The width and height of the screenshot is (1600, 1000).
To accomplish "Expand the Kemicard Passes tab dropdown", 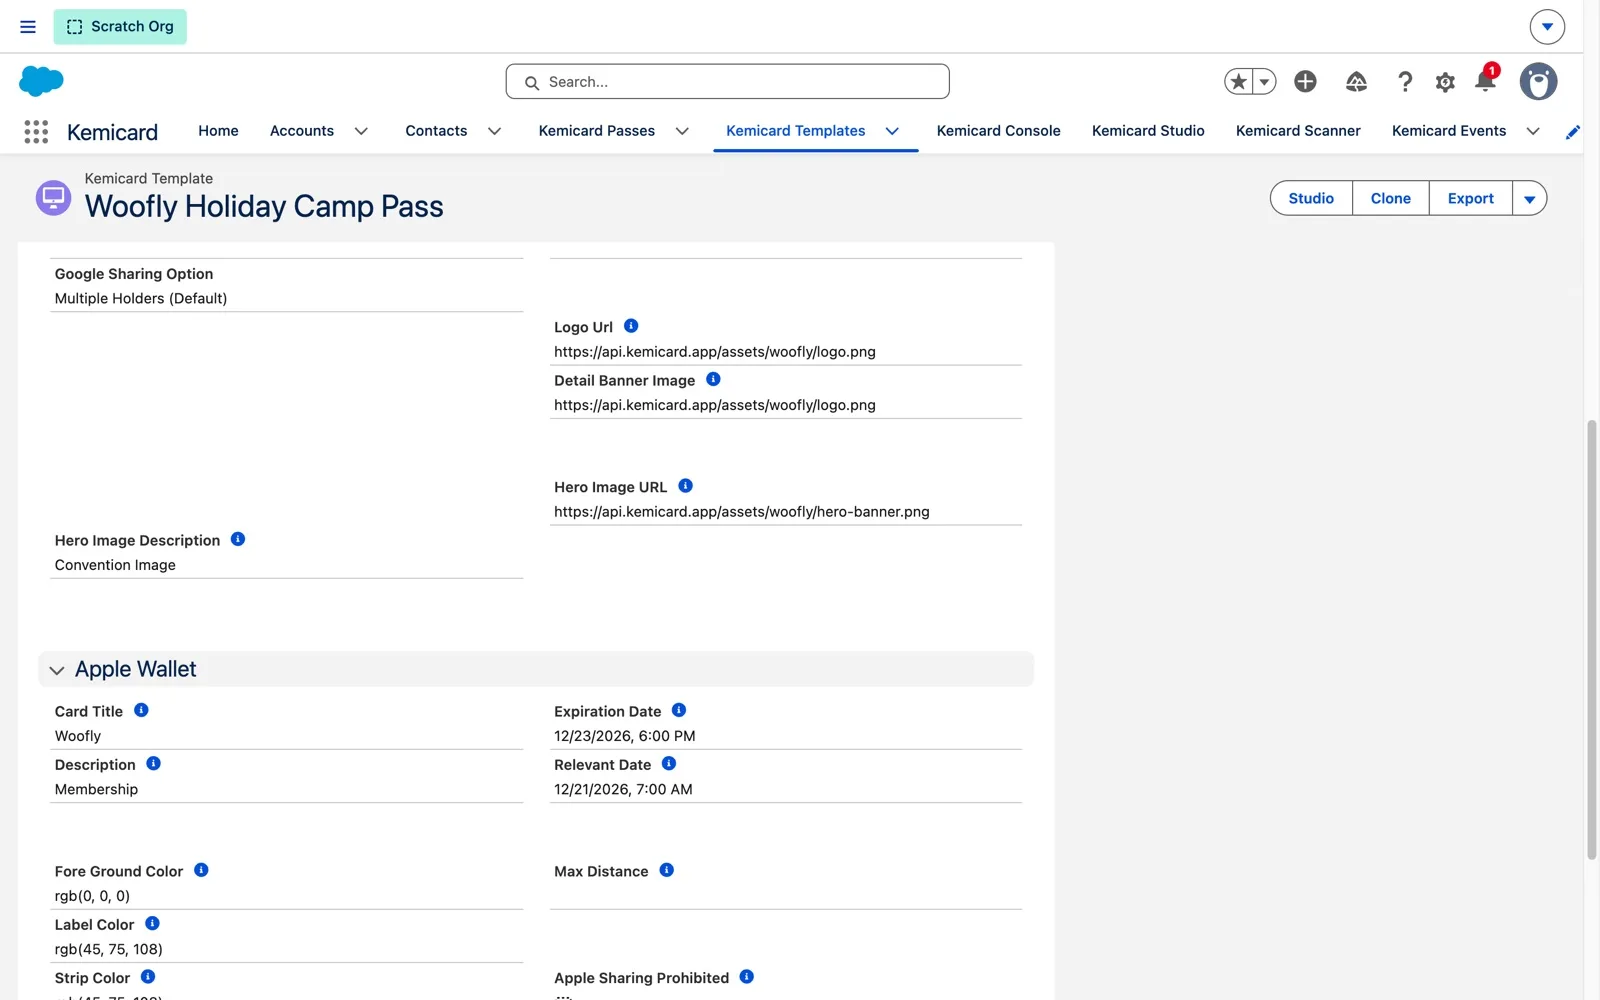I will 682,131.
